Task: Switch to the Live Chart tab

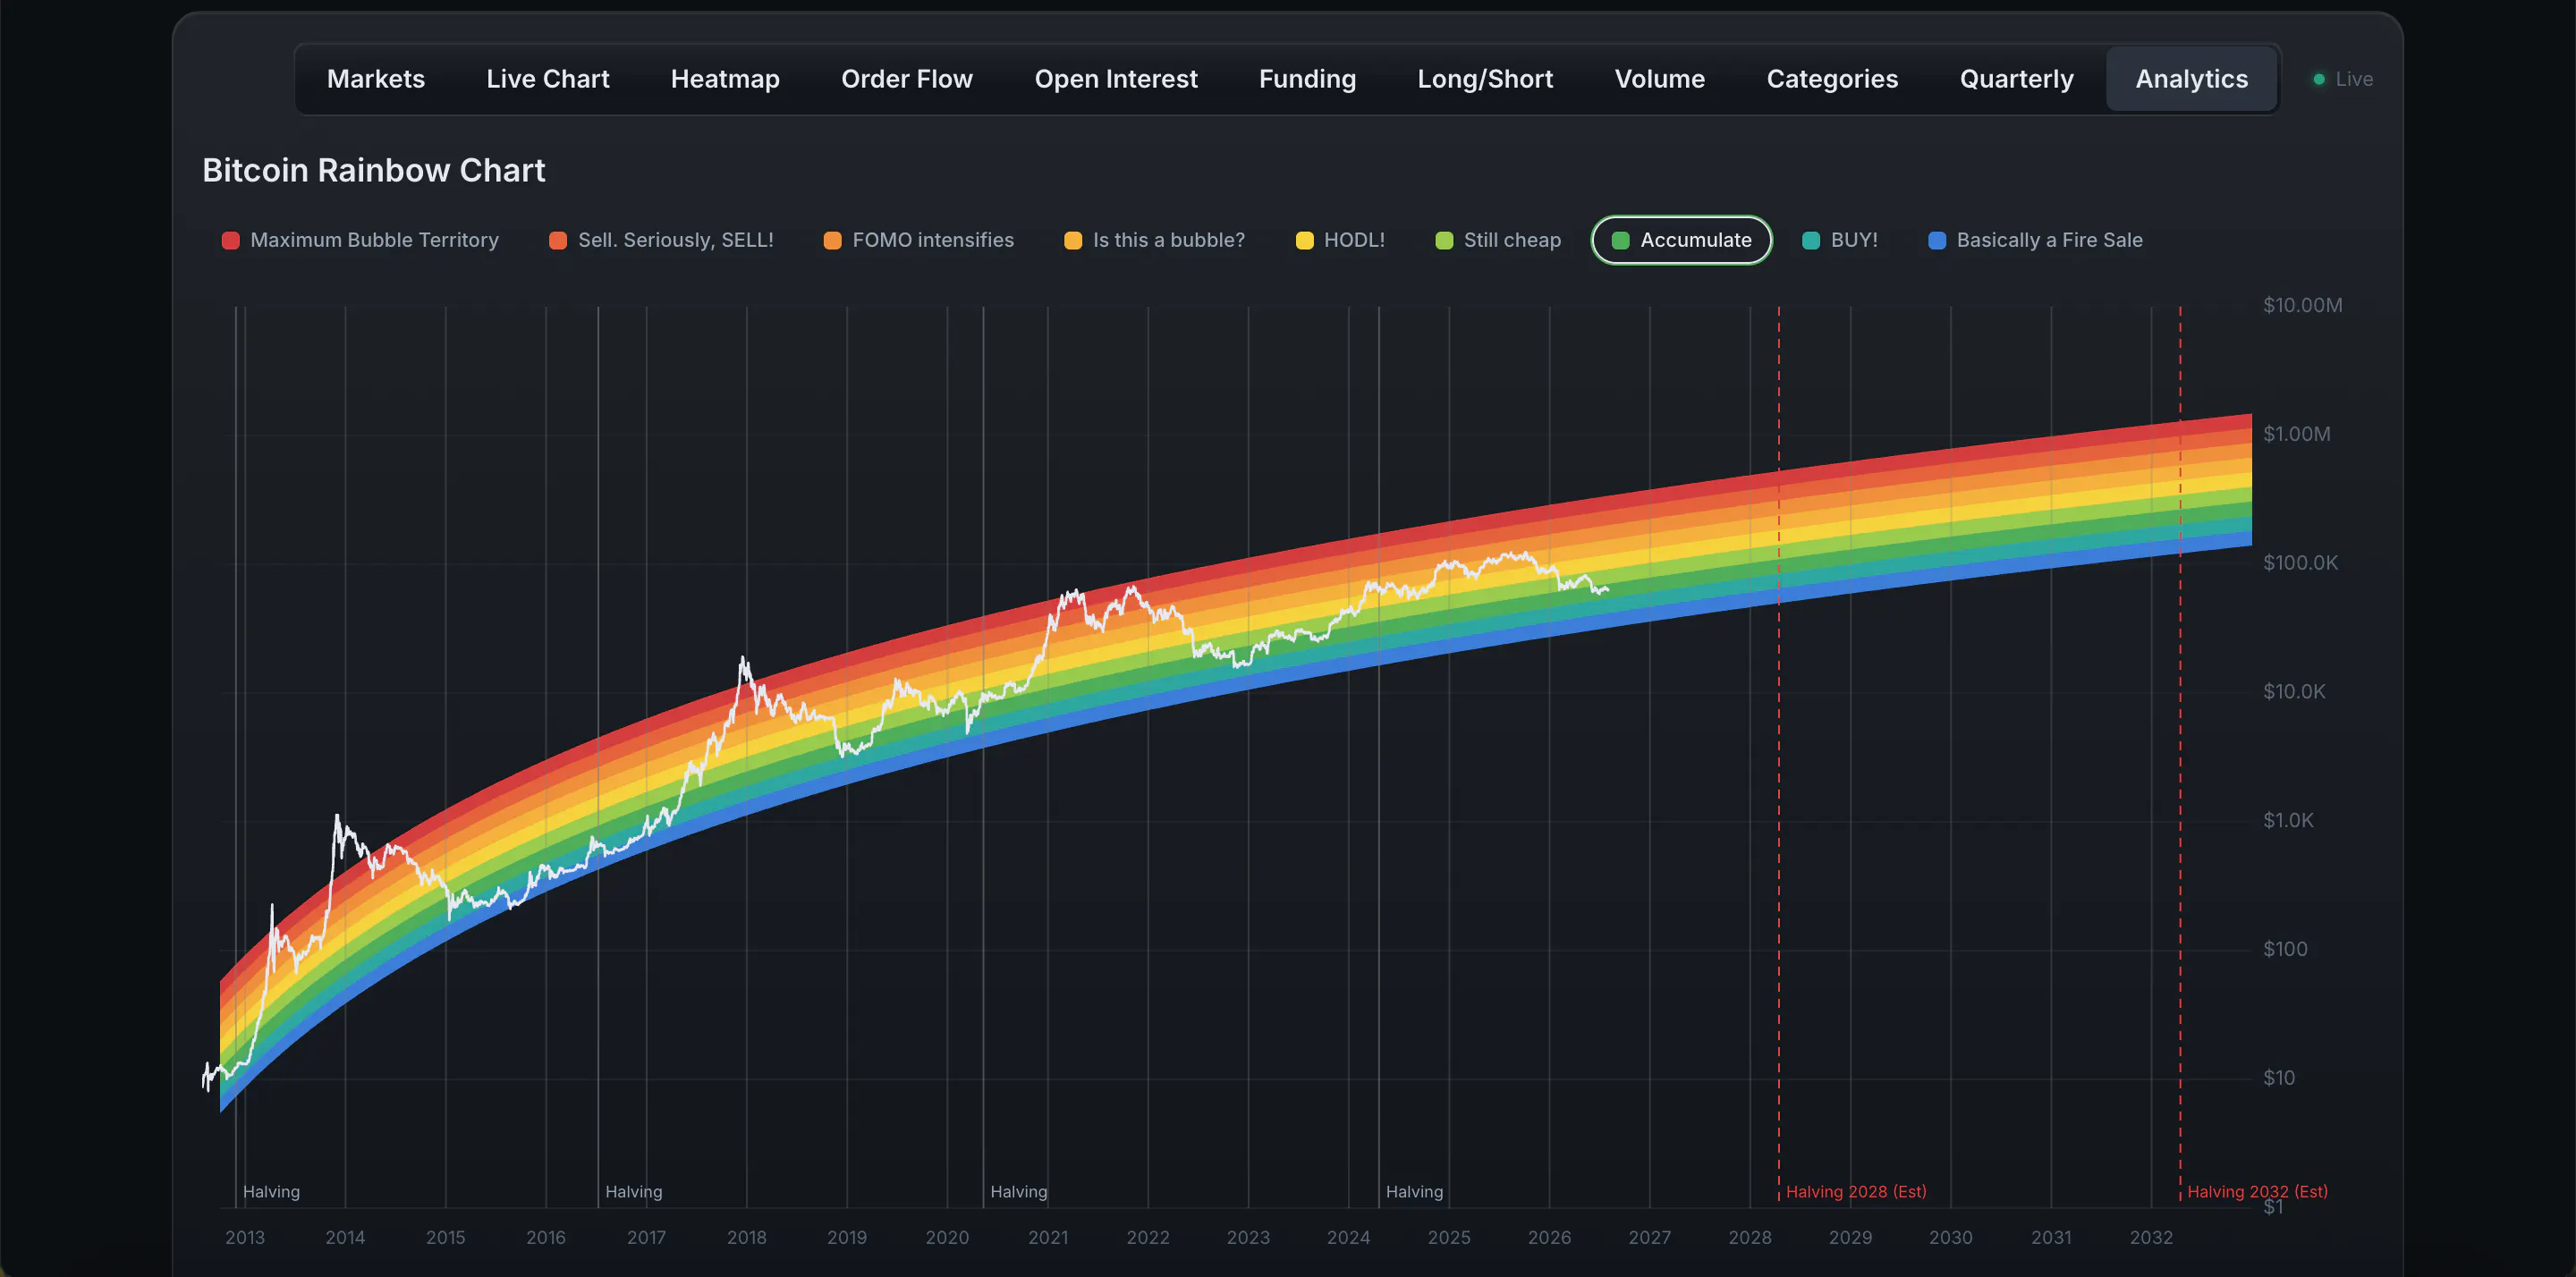Action: coord(547,79)
